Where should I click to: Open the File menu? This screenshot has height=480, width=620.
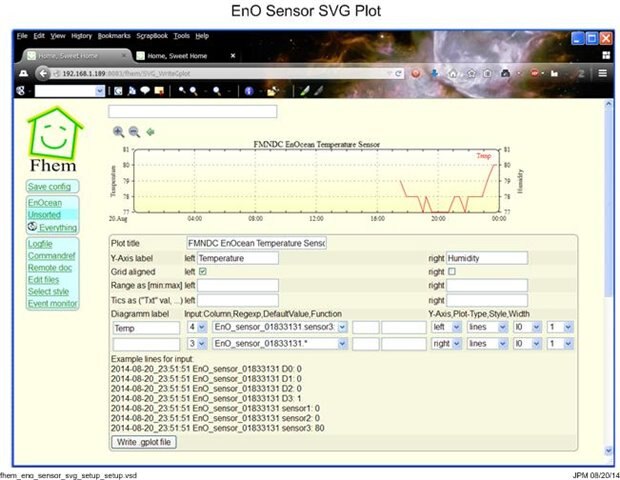point(22,36)
